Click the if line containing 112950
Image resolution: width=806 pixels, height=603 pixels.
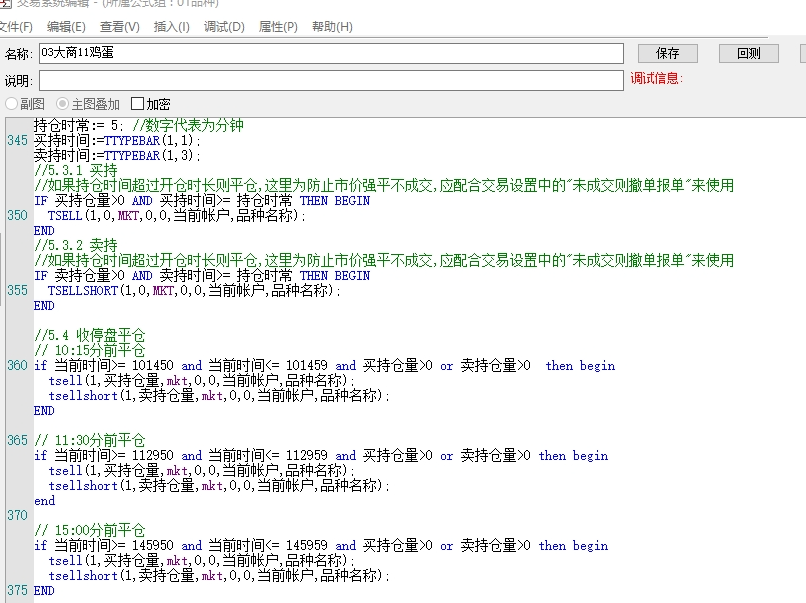point(321,455)
